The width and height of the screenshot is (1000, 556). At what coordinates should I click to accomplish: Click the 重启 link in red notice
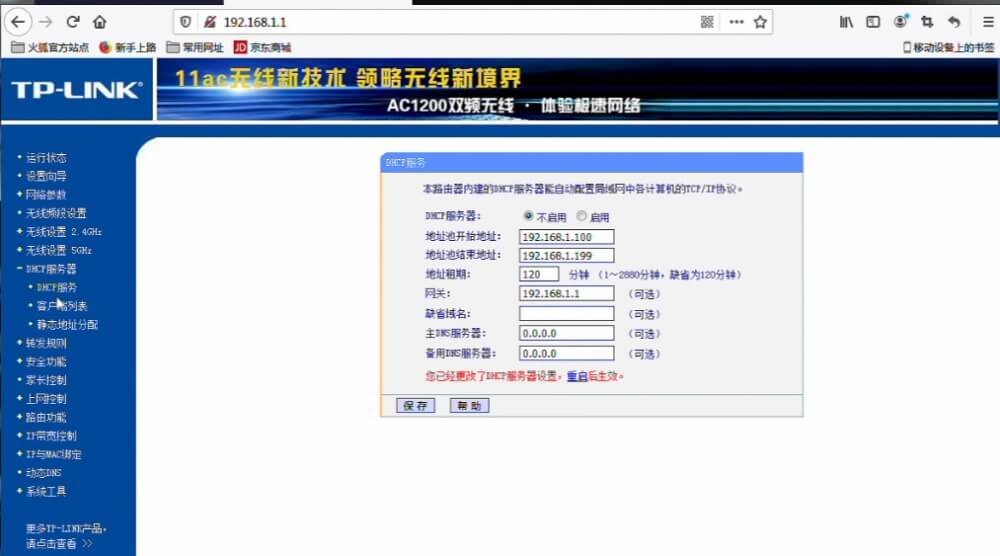(576, 376)
